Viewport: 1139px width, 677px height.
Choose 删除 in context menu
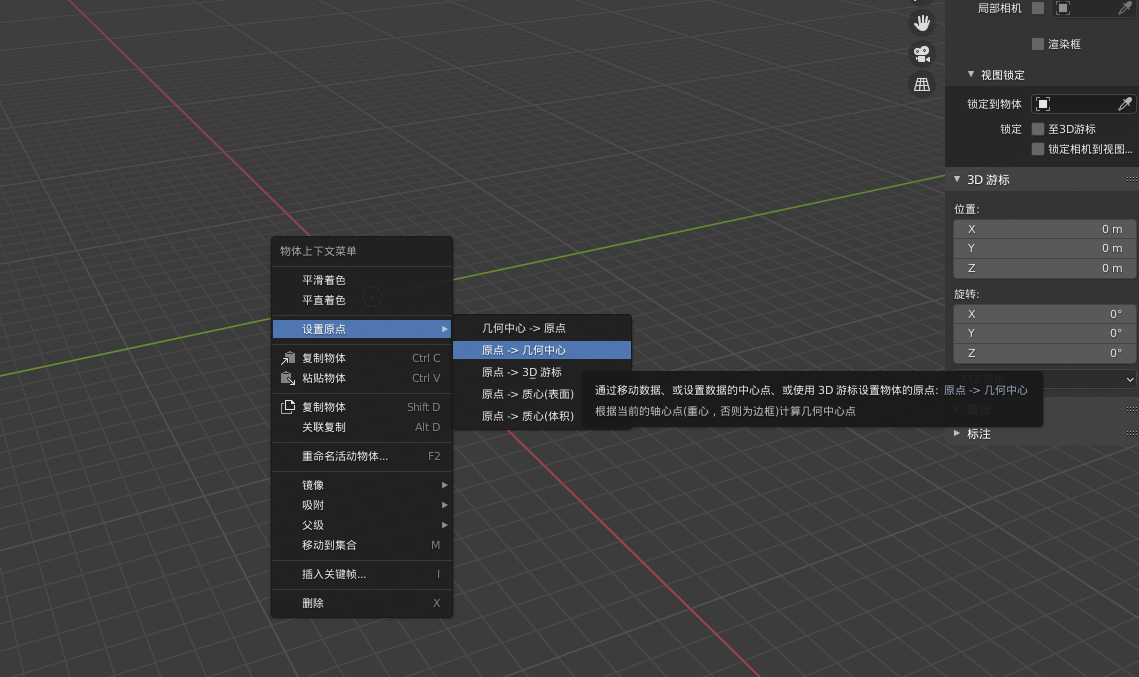(x=362, y=603)
